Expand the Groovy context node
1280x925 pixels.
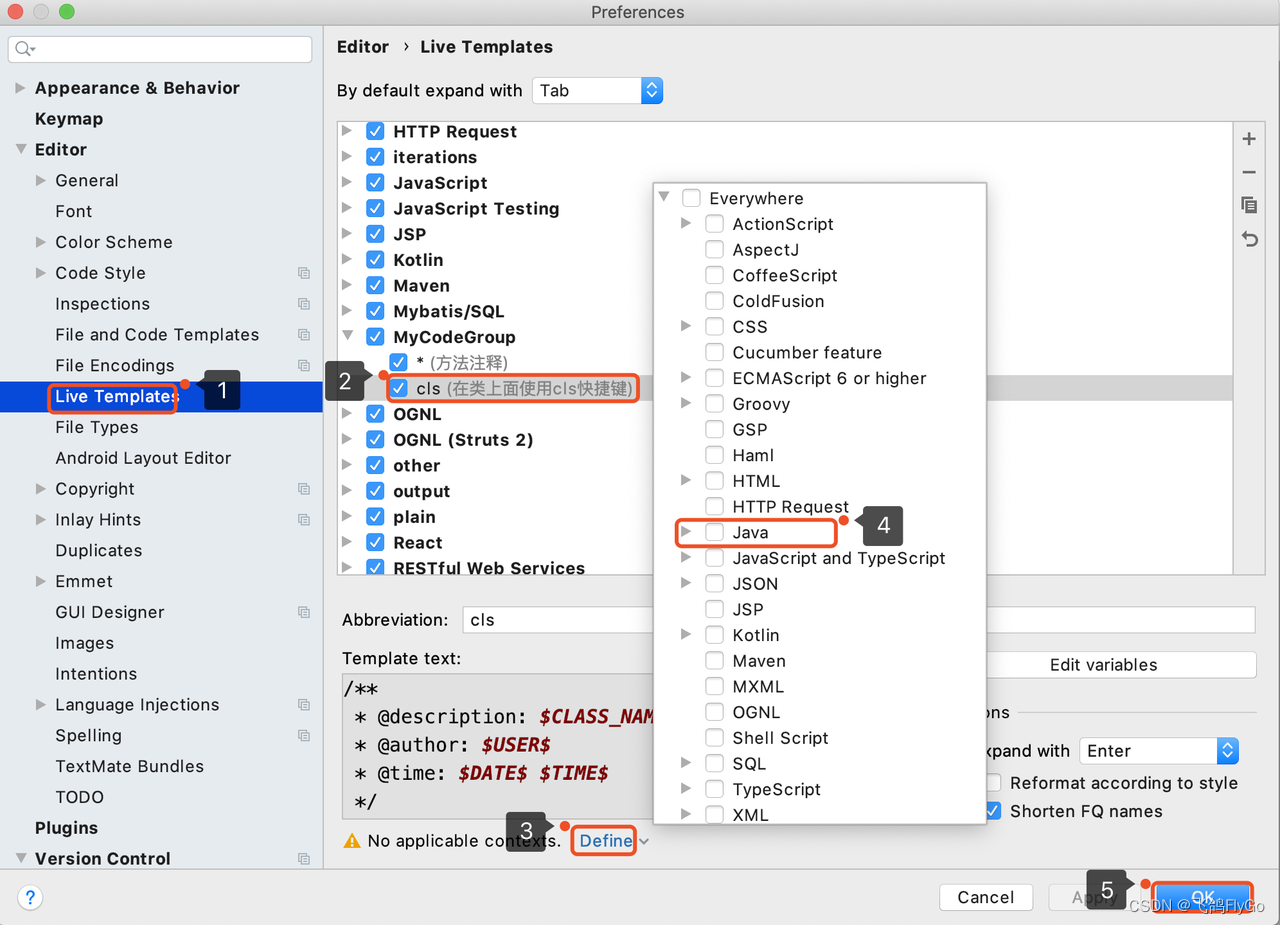pos(686,404)
